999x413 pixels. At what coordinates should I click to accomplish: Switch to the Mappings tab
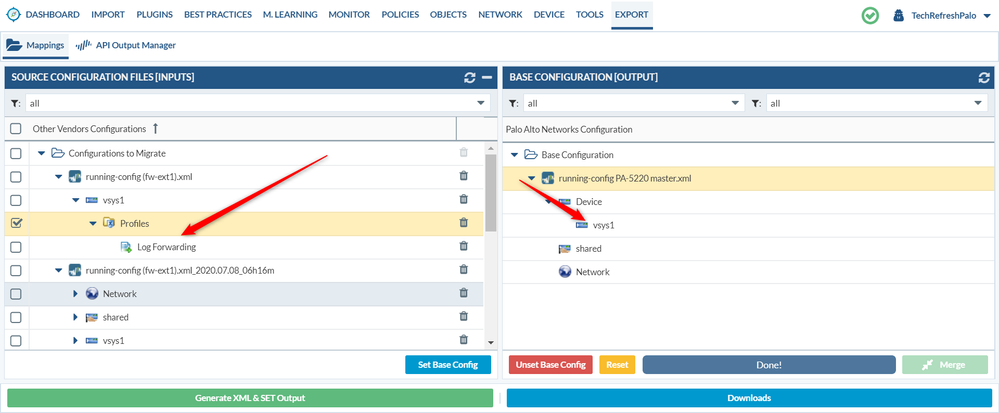(36, 45)
